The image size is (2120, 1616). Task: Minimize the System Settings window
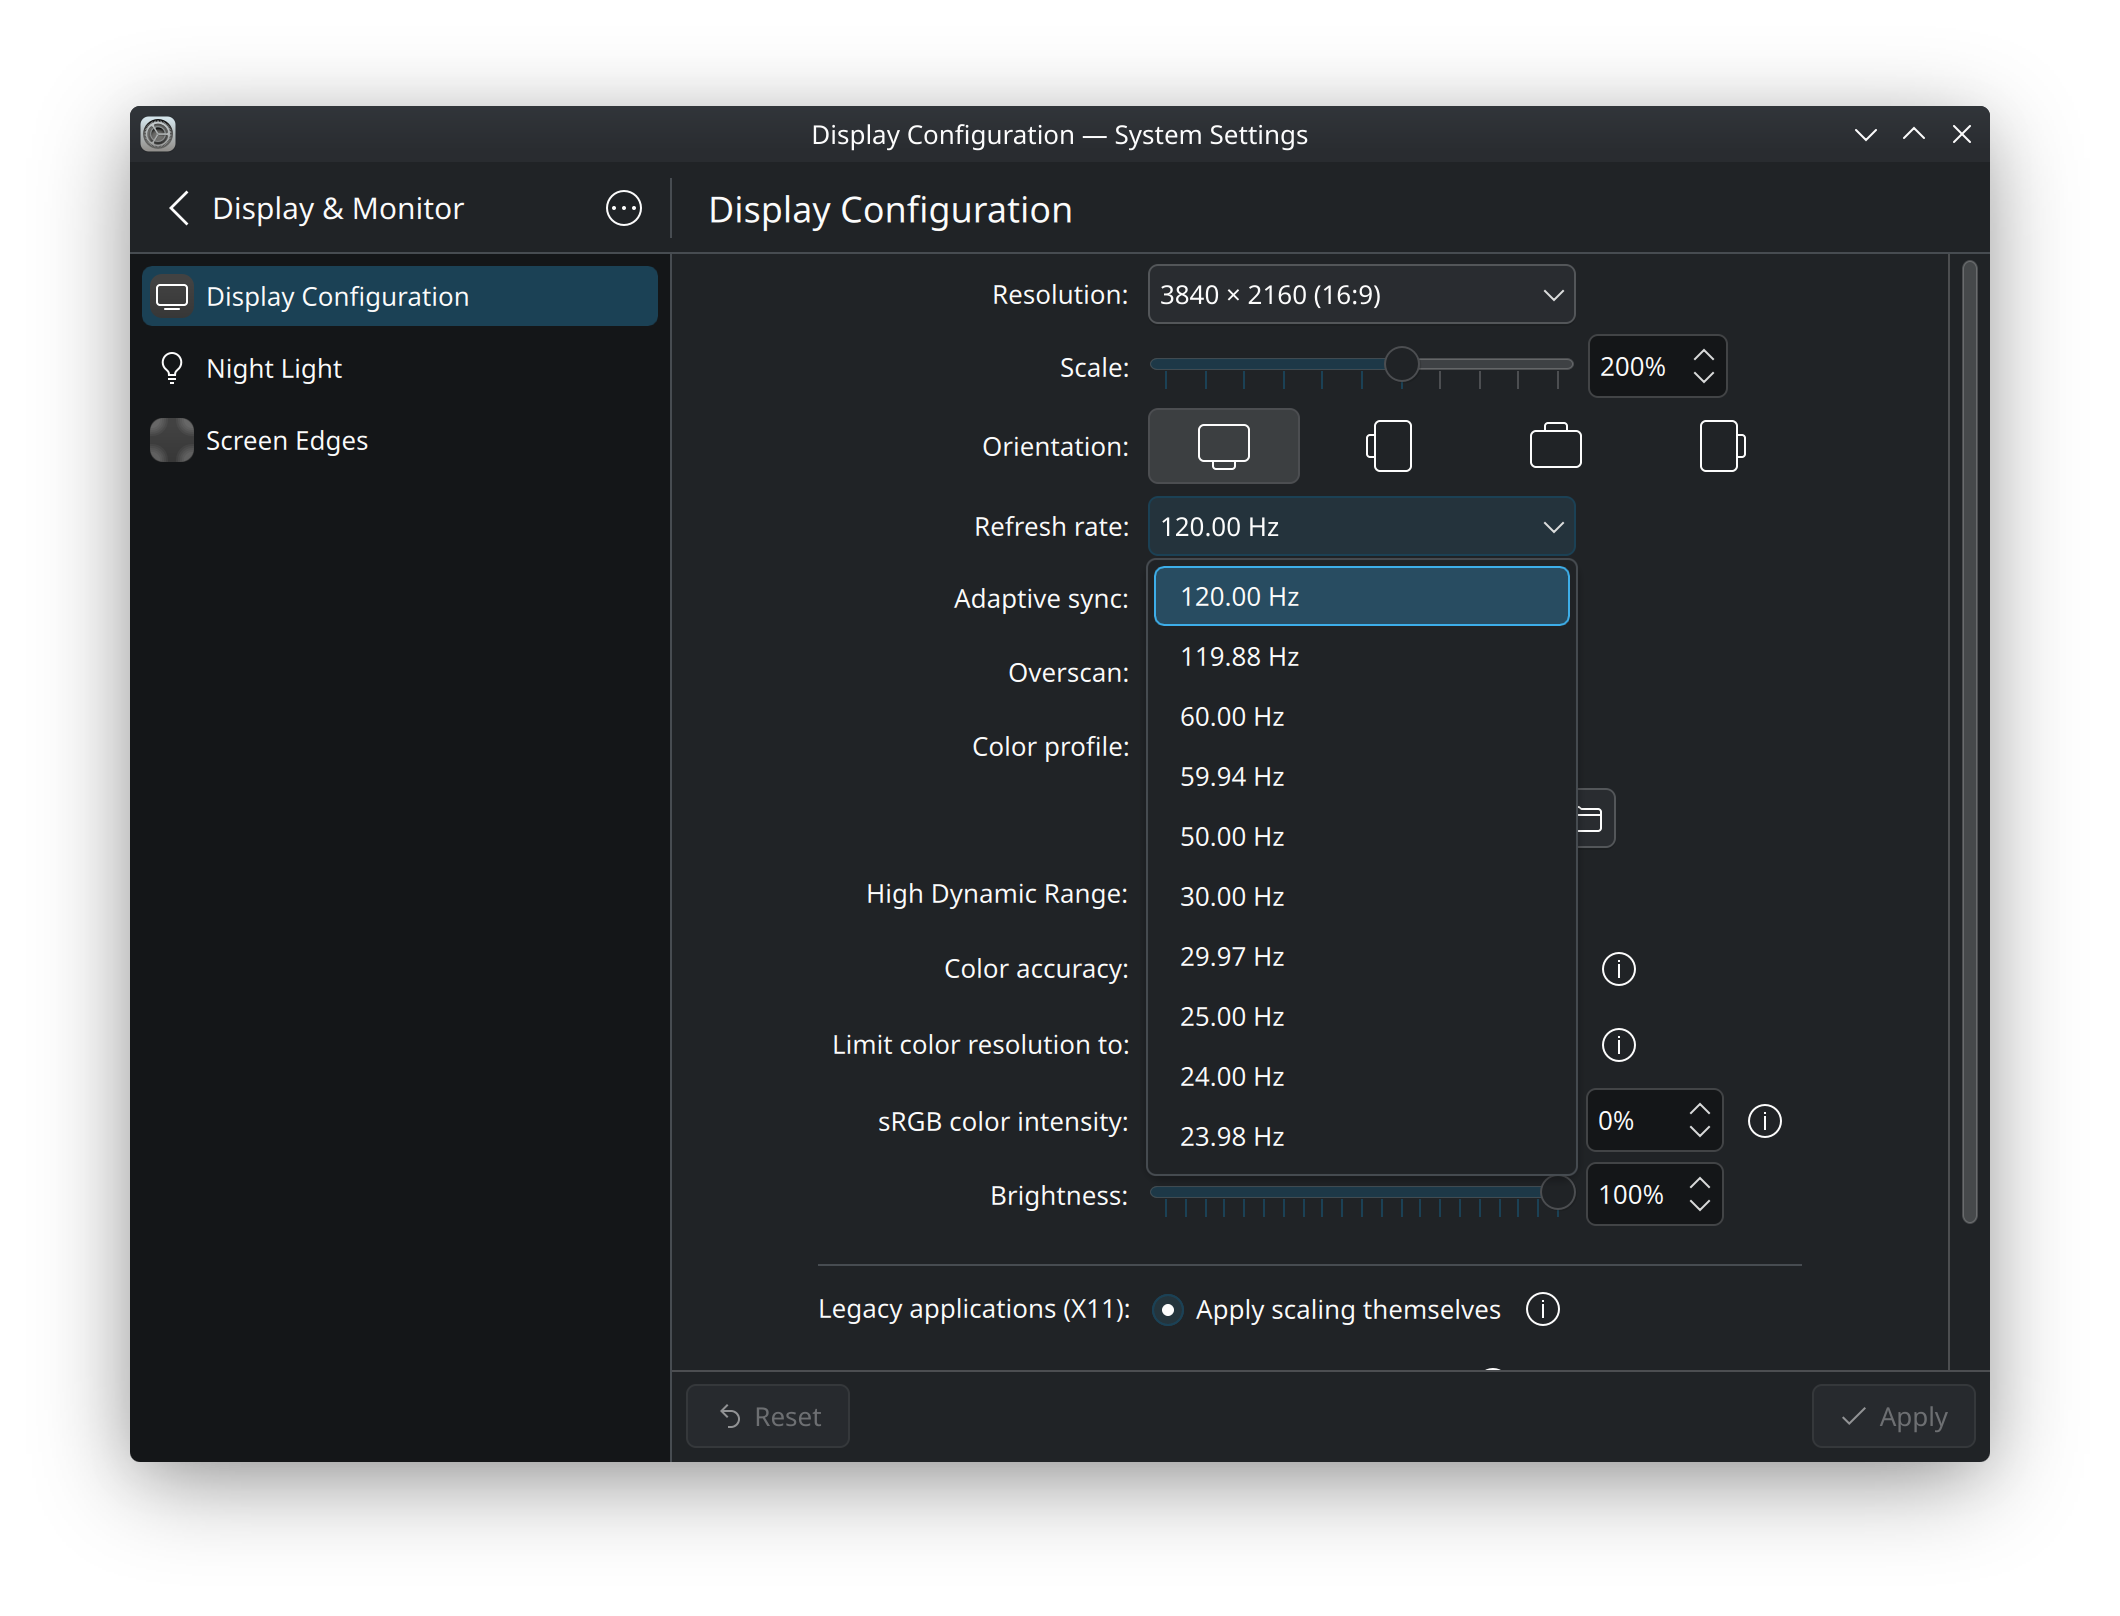click(1865, 134)
